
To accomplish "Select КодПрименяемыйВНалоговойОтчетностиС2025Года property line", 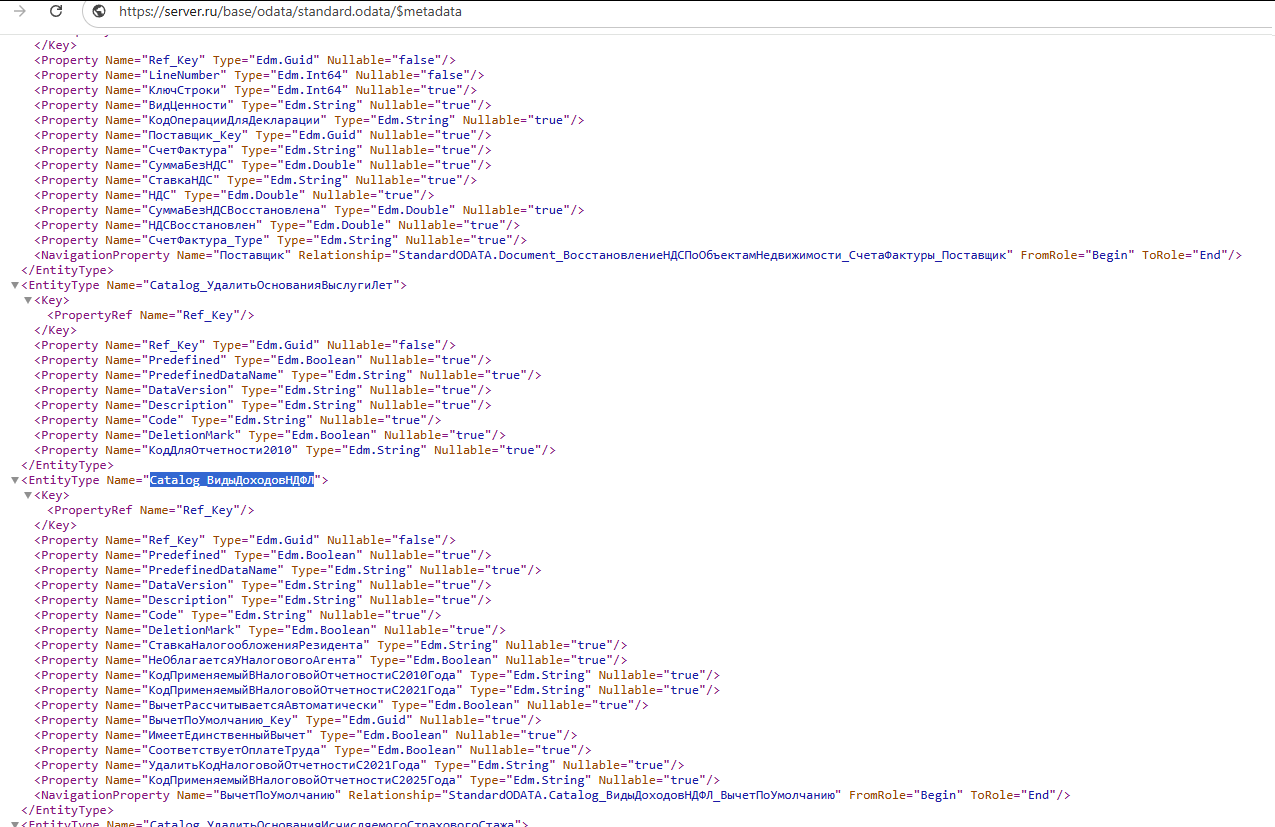I will (x=377, y=780).
